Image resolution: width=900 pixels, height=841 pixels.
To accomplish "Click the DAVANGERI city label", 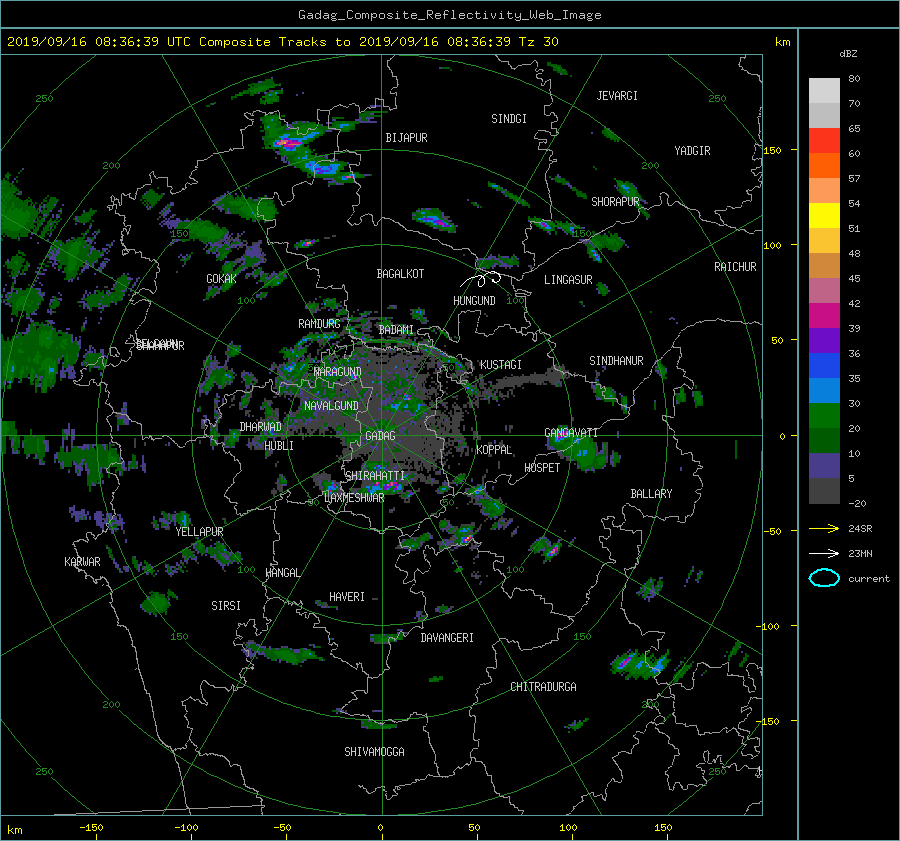I will [447, 638].
